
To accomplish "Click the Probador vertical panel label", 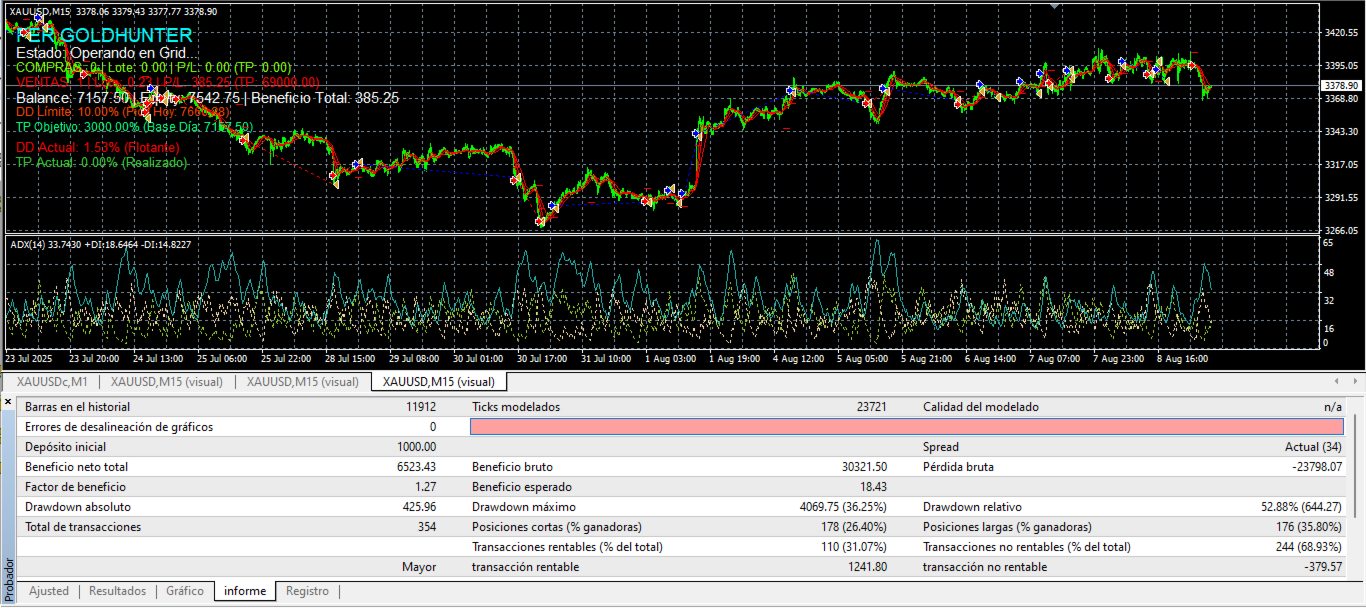I will (9, 576).
